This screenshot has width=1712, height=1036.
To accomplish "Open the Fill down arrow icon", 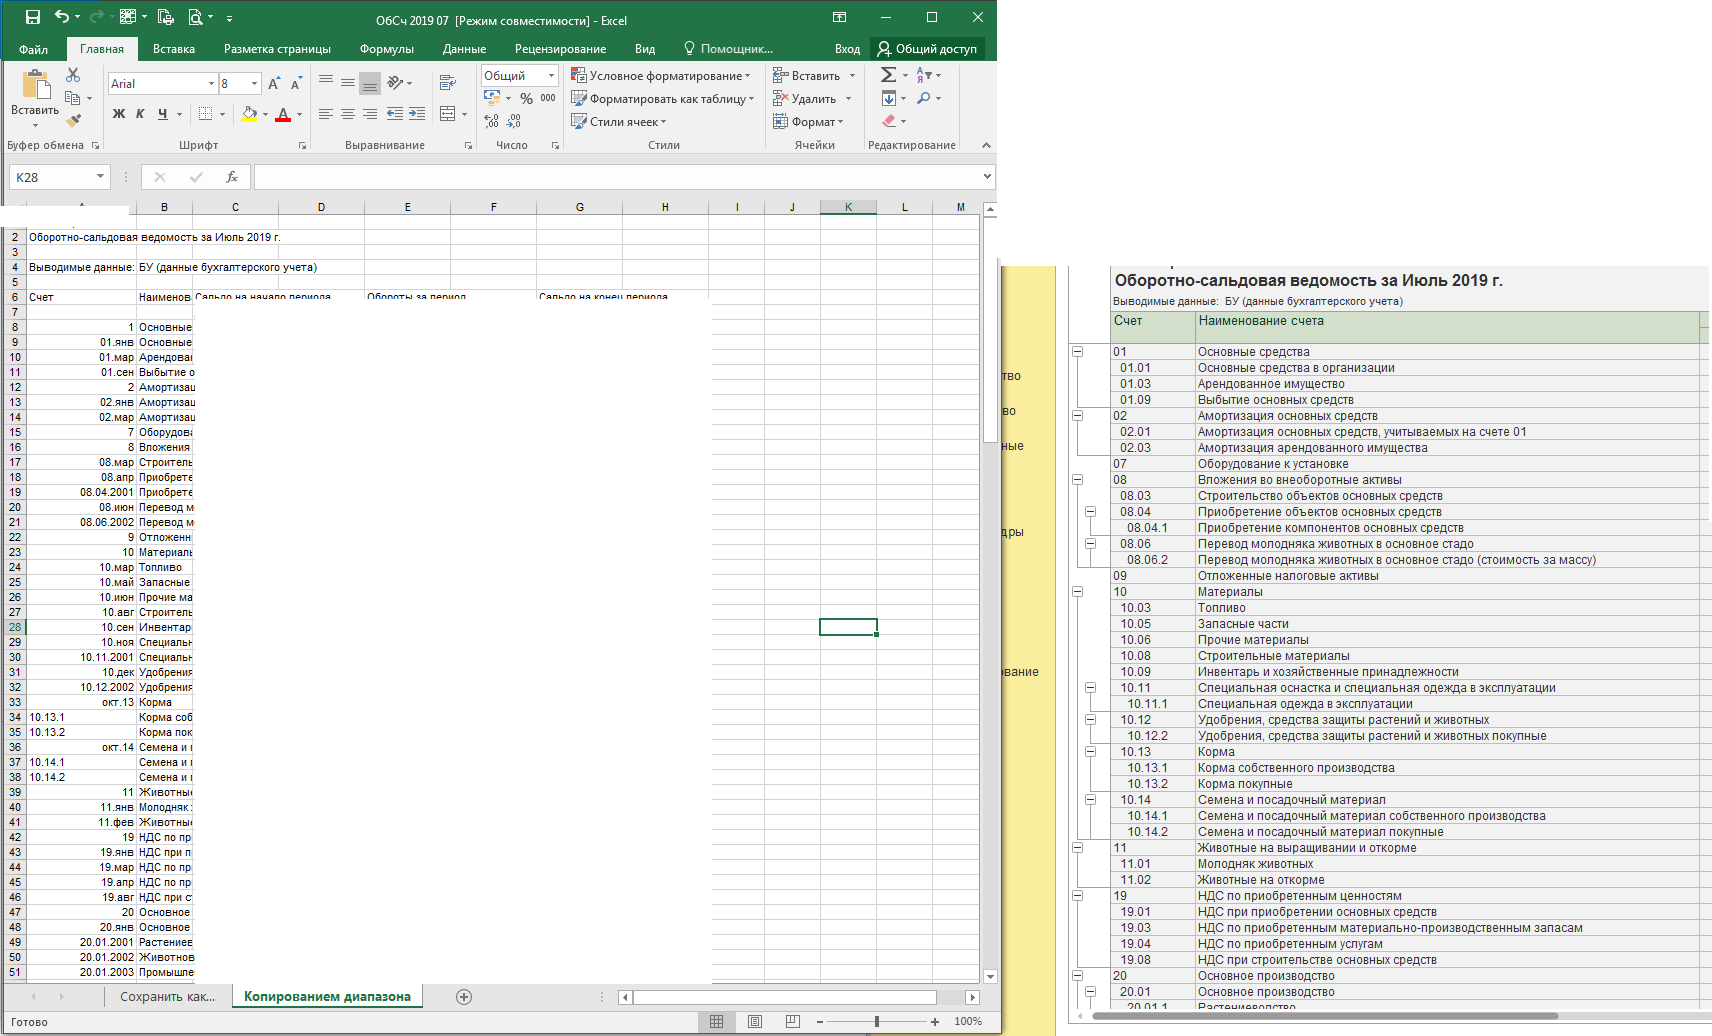I will [888, 98].
